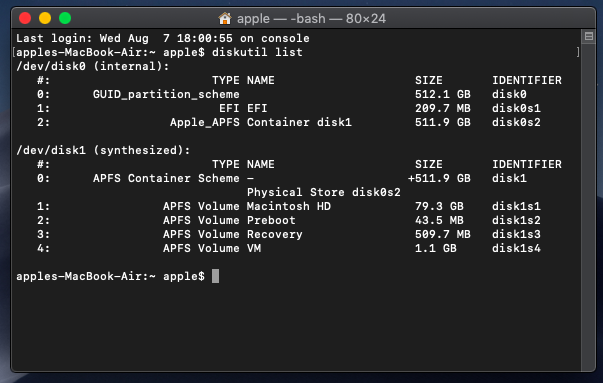Viewport: 603px width, 383px height.
Task: Click the 'SIZE' header under /dev/disk1
Action: point(429,165)
